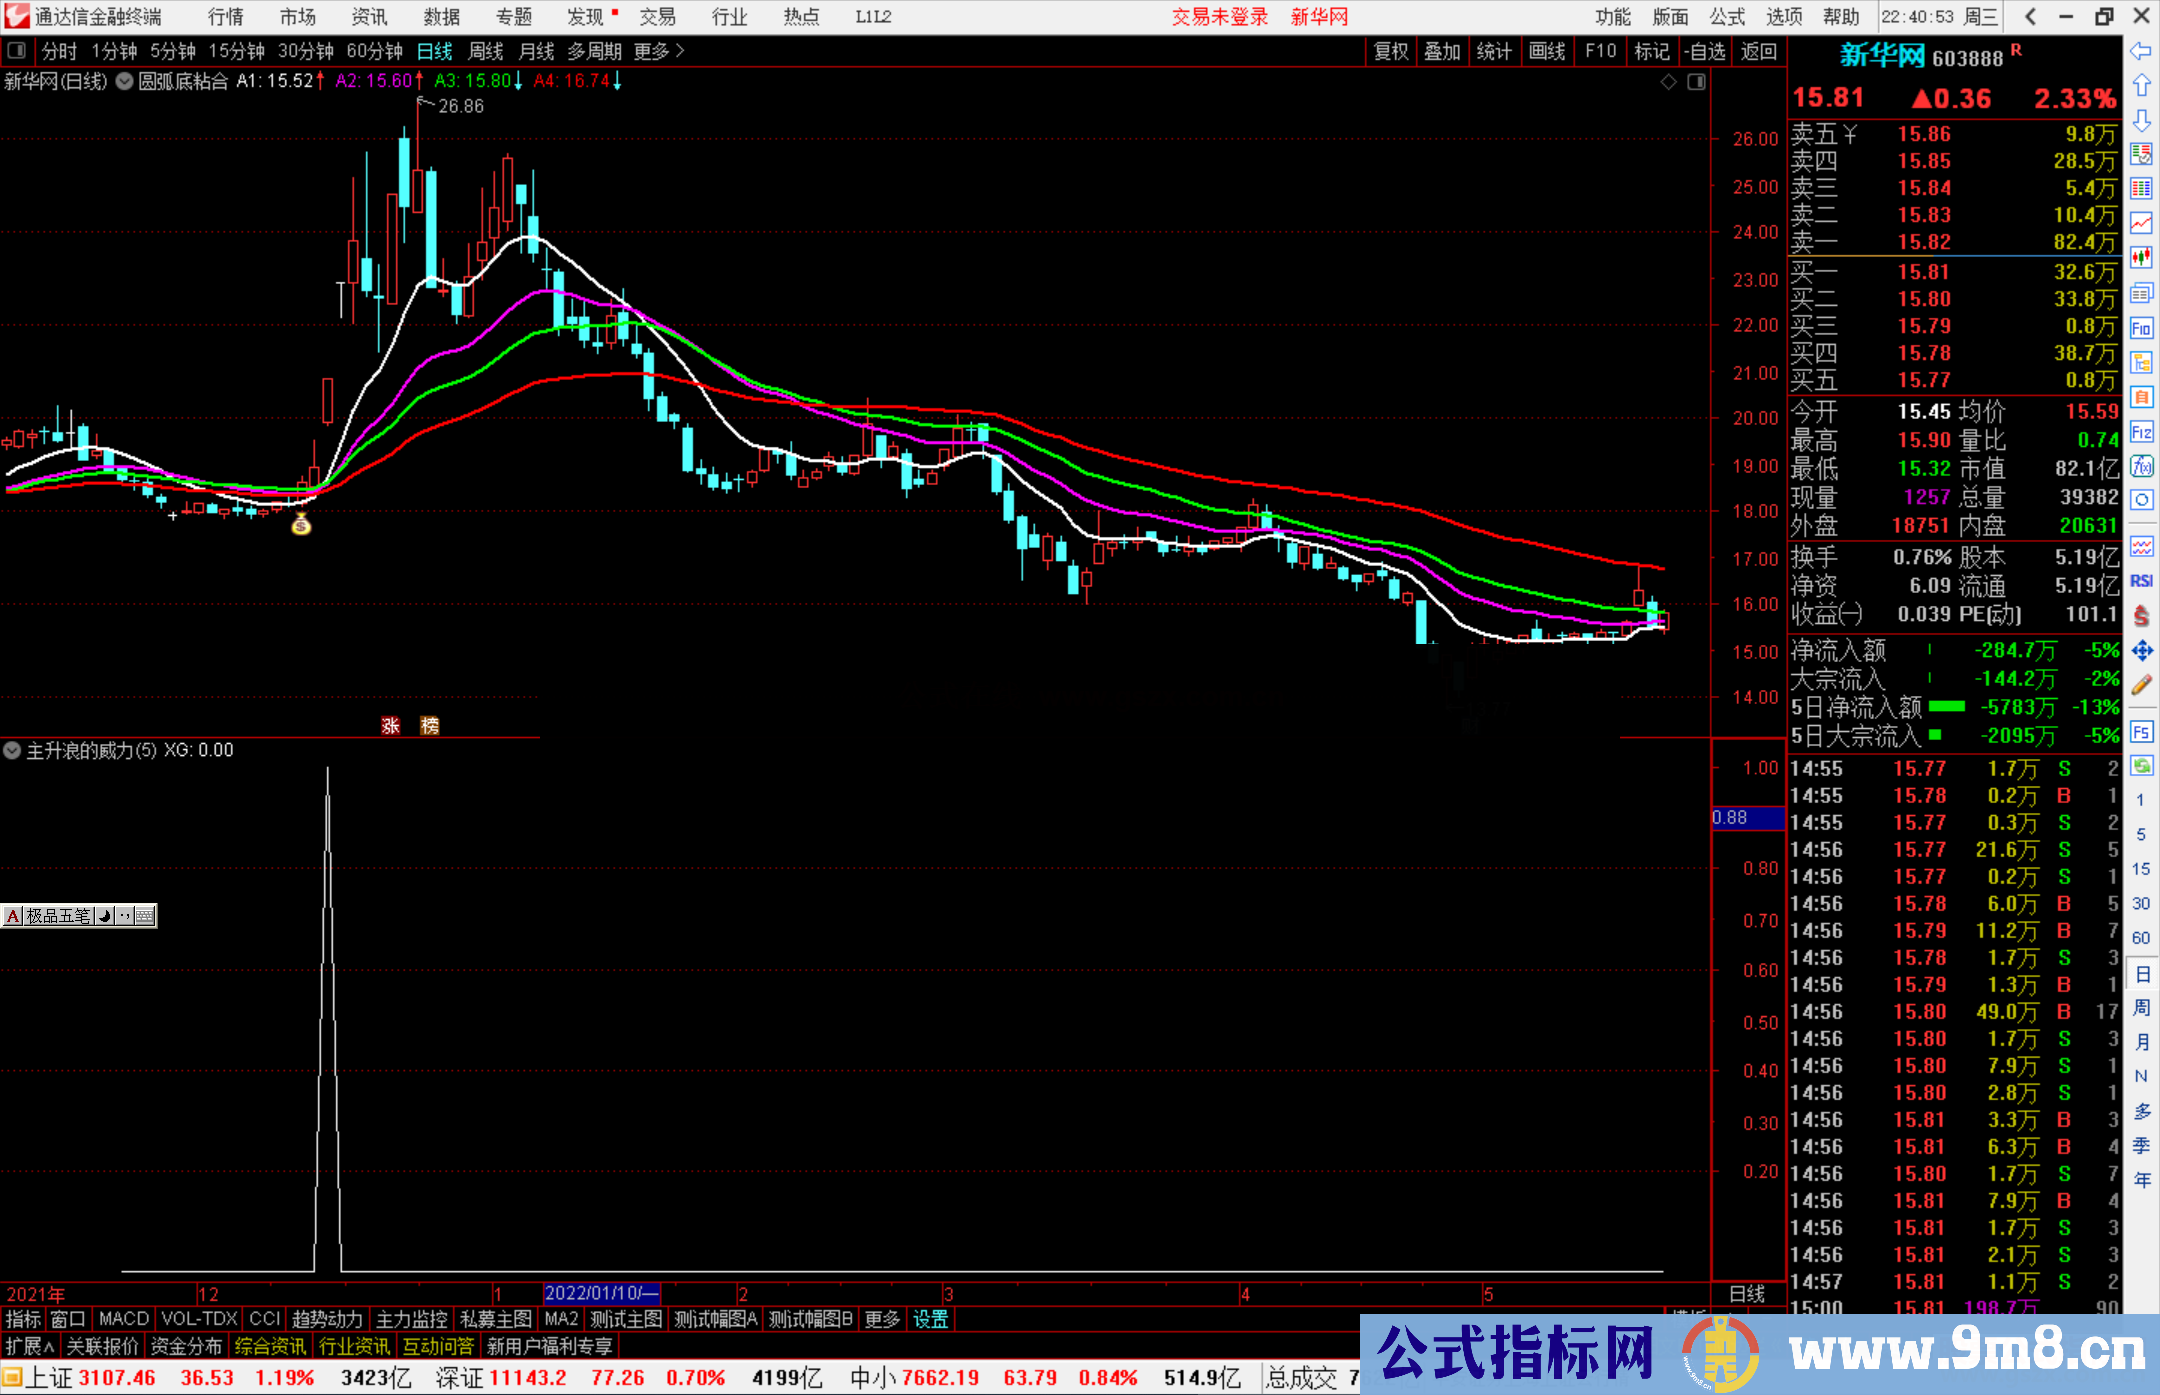Select the 周线 weekly period tab
Image resolution: width=2160 pixels, height=1395 pixels.
coord(486,51)
